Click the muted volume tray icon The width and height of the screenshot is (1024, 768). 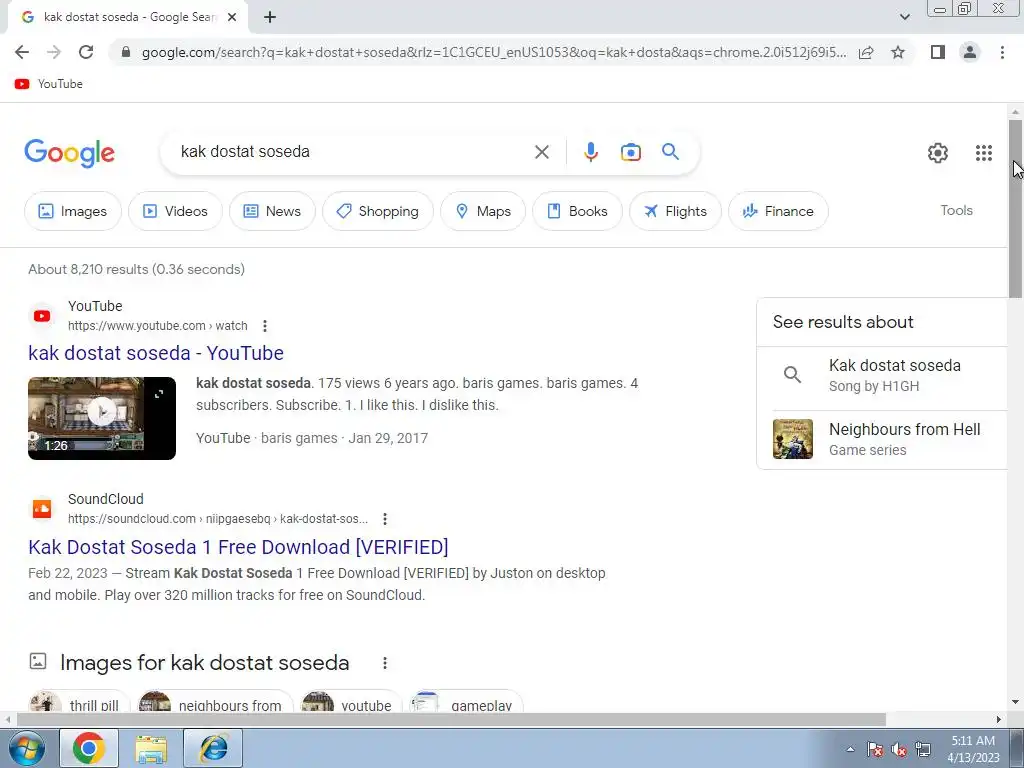tap(899, 749)
